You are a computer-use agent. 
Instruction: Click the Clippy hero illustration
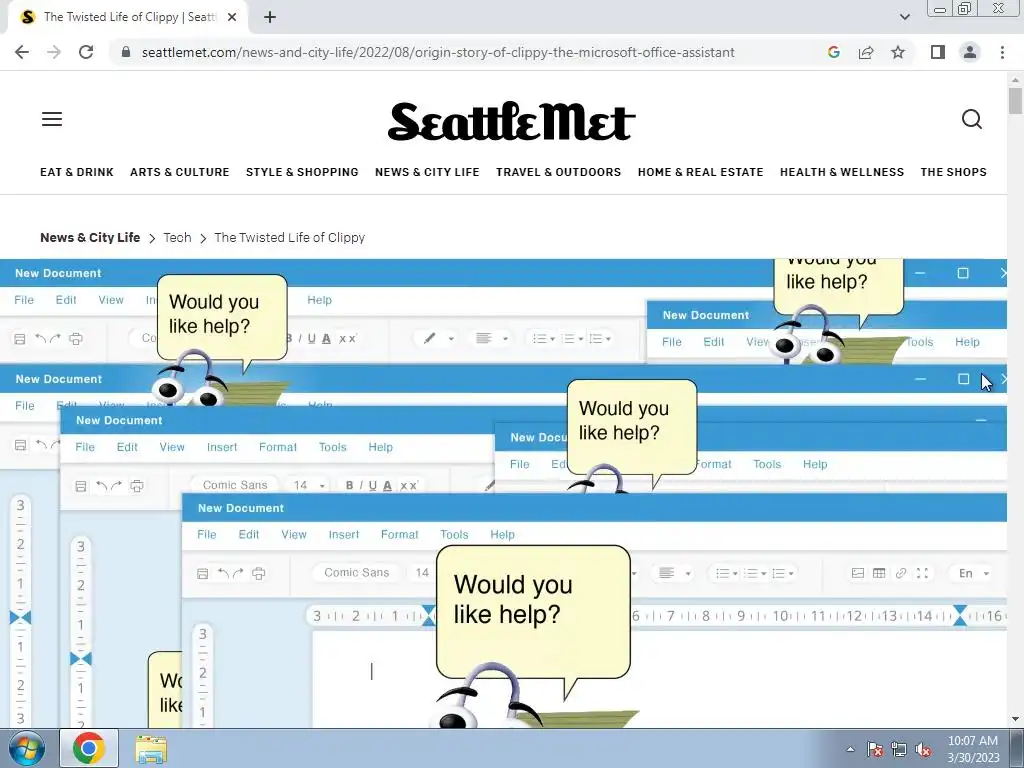click(504, 493)
